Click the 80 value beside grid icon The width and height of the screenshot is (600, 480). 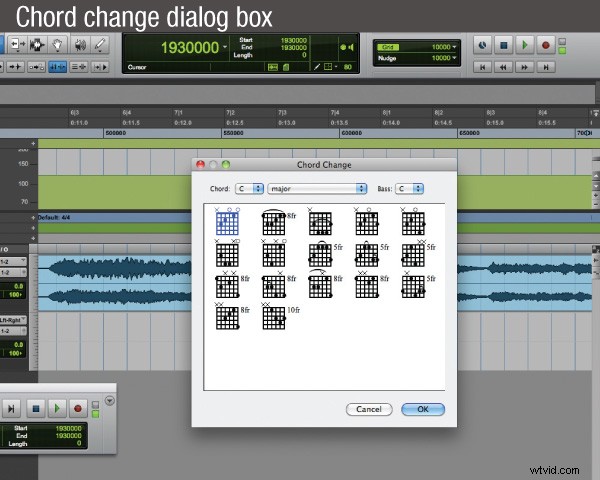(347, 67)
